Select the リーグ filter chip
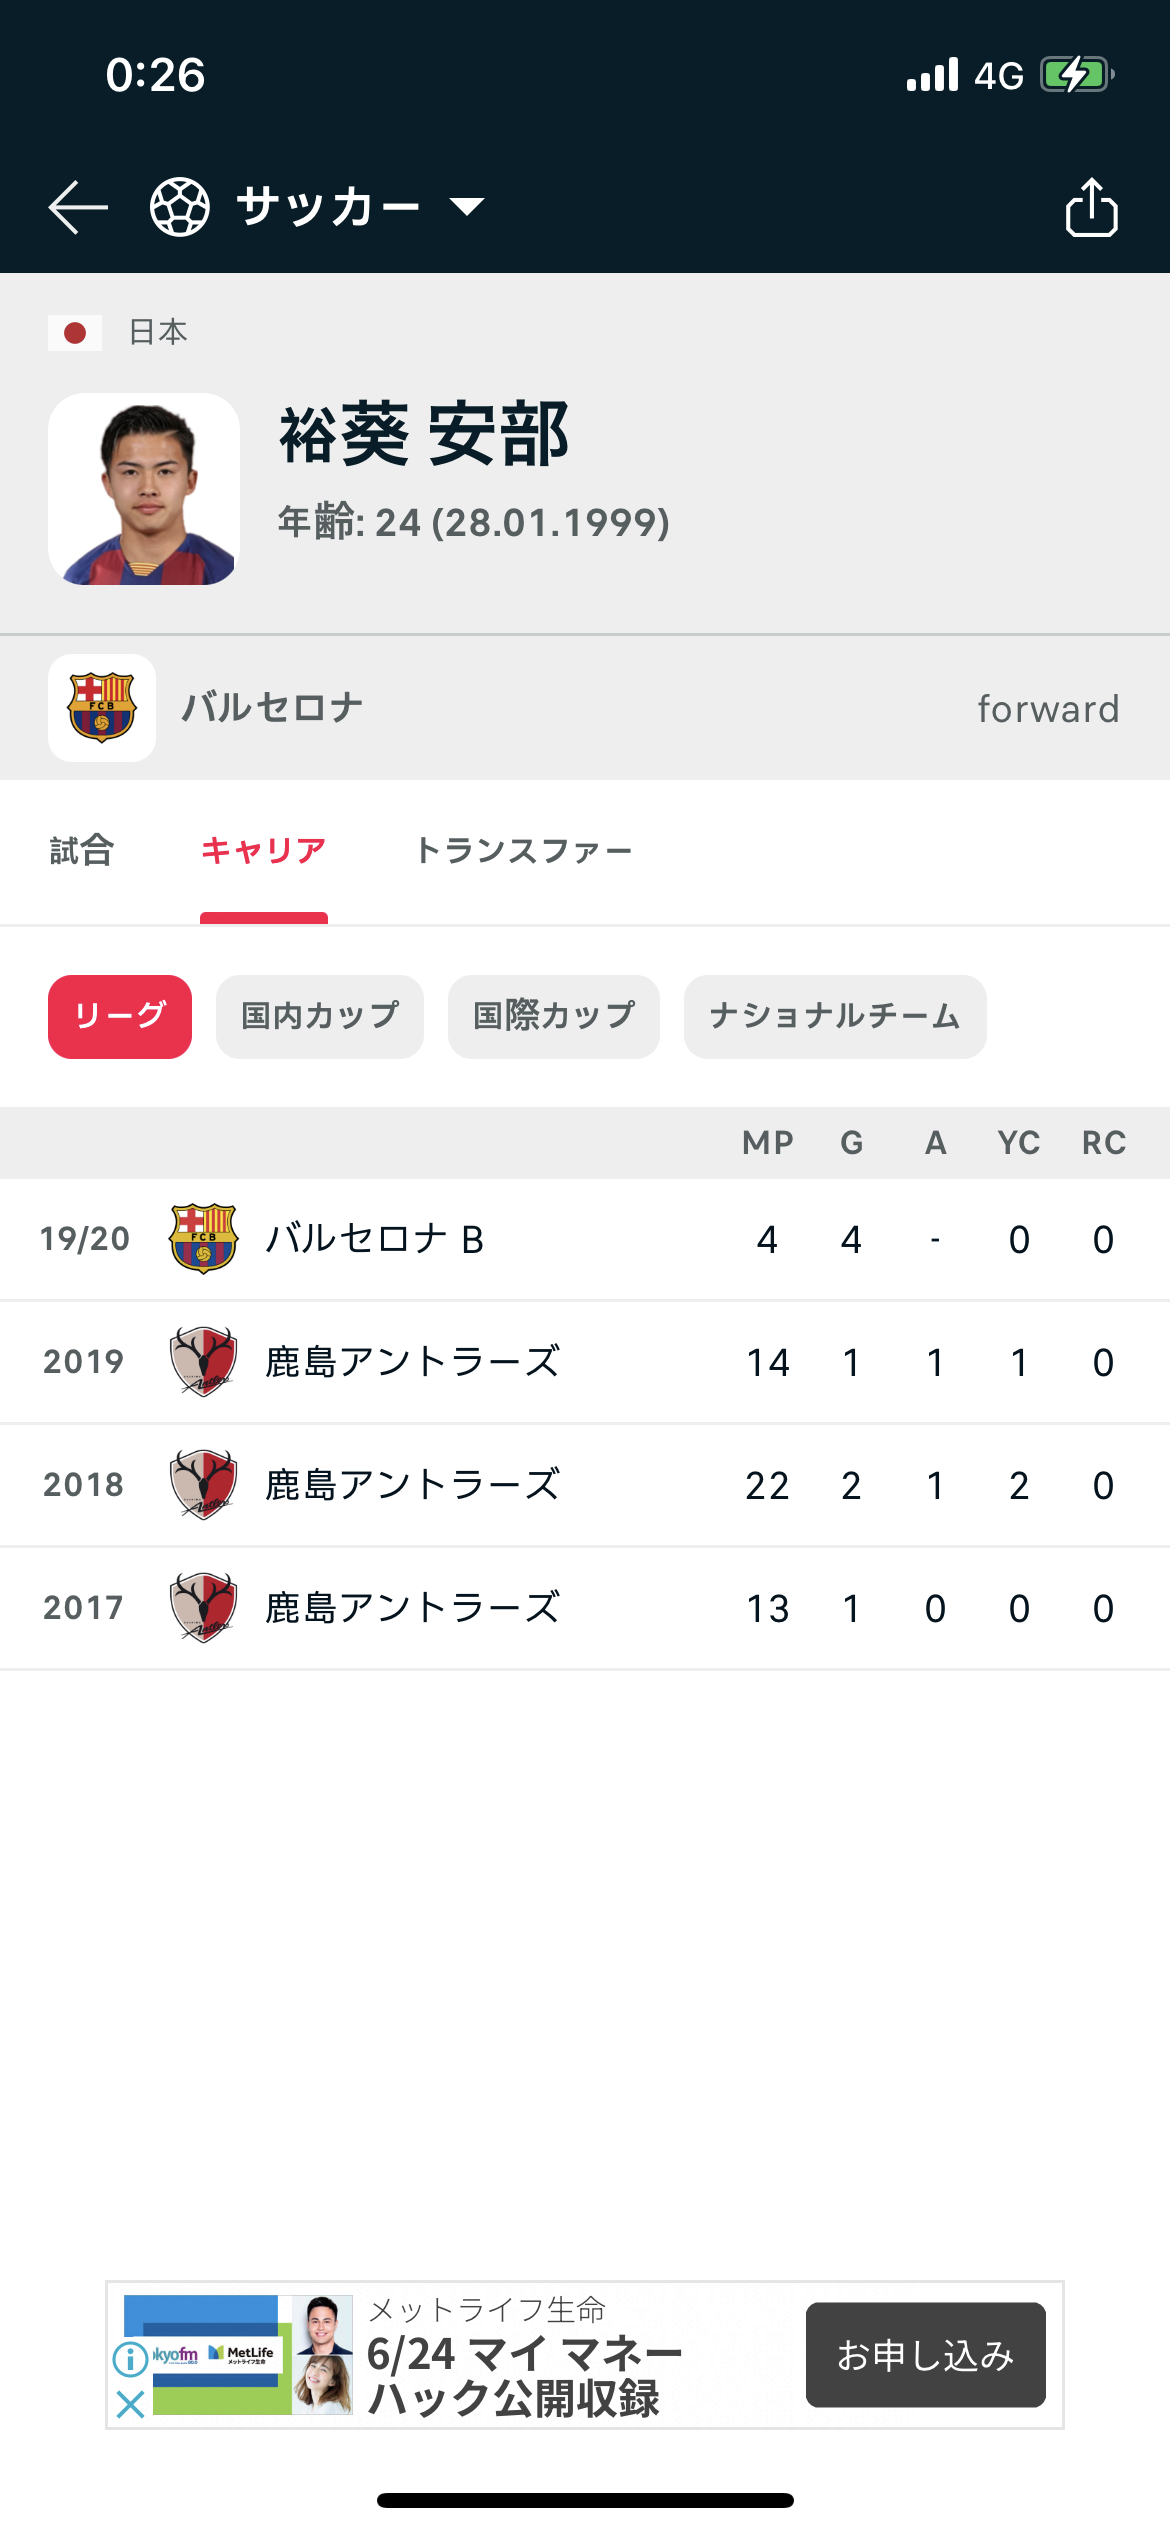 point(120,1016)
